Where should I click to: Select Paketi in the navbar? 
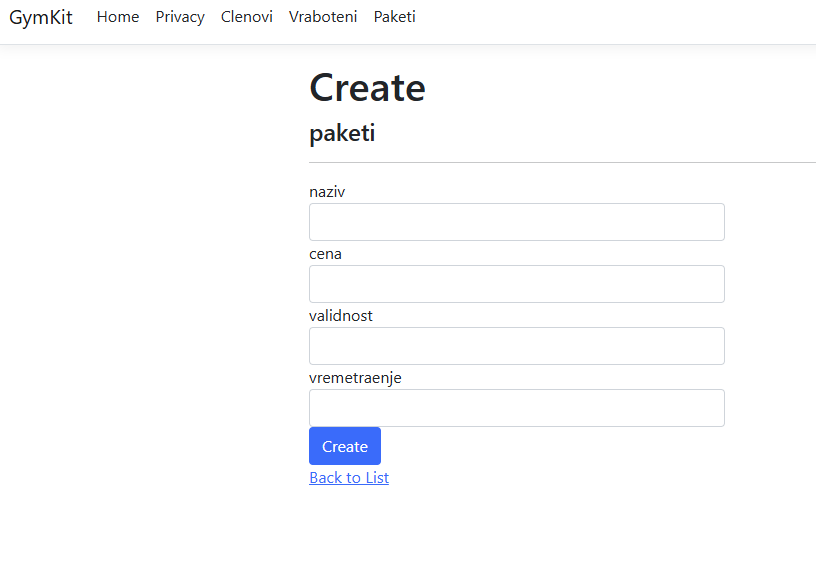[x=394, y=17]
